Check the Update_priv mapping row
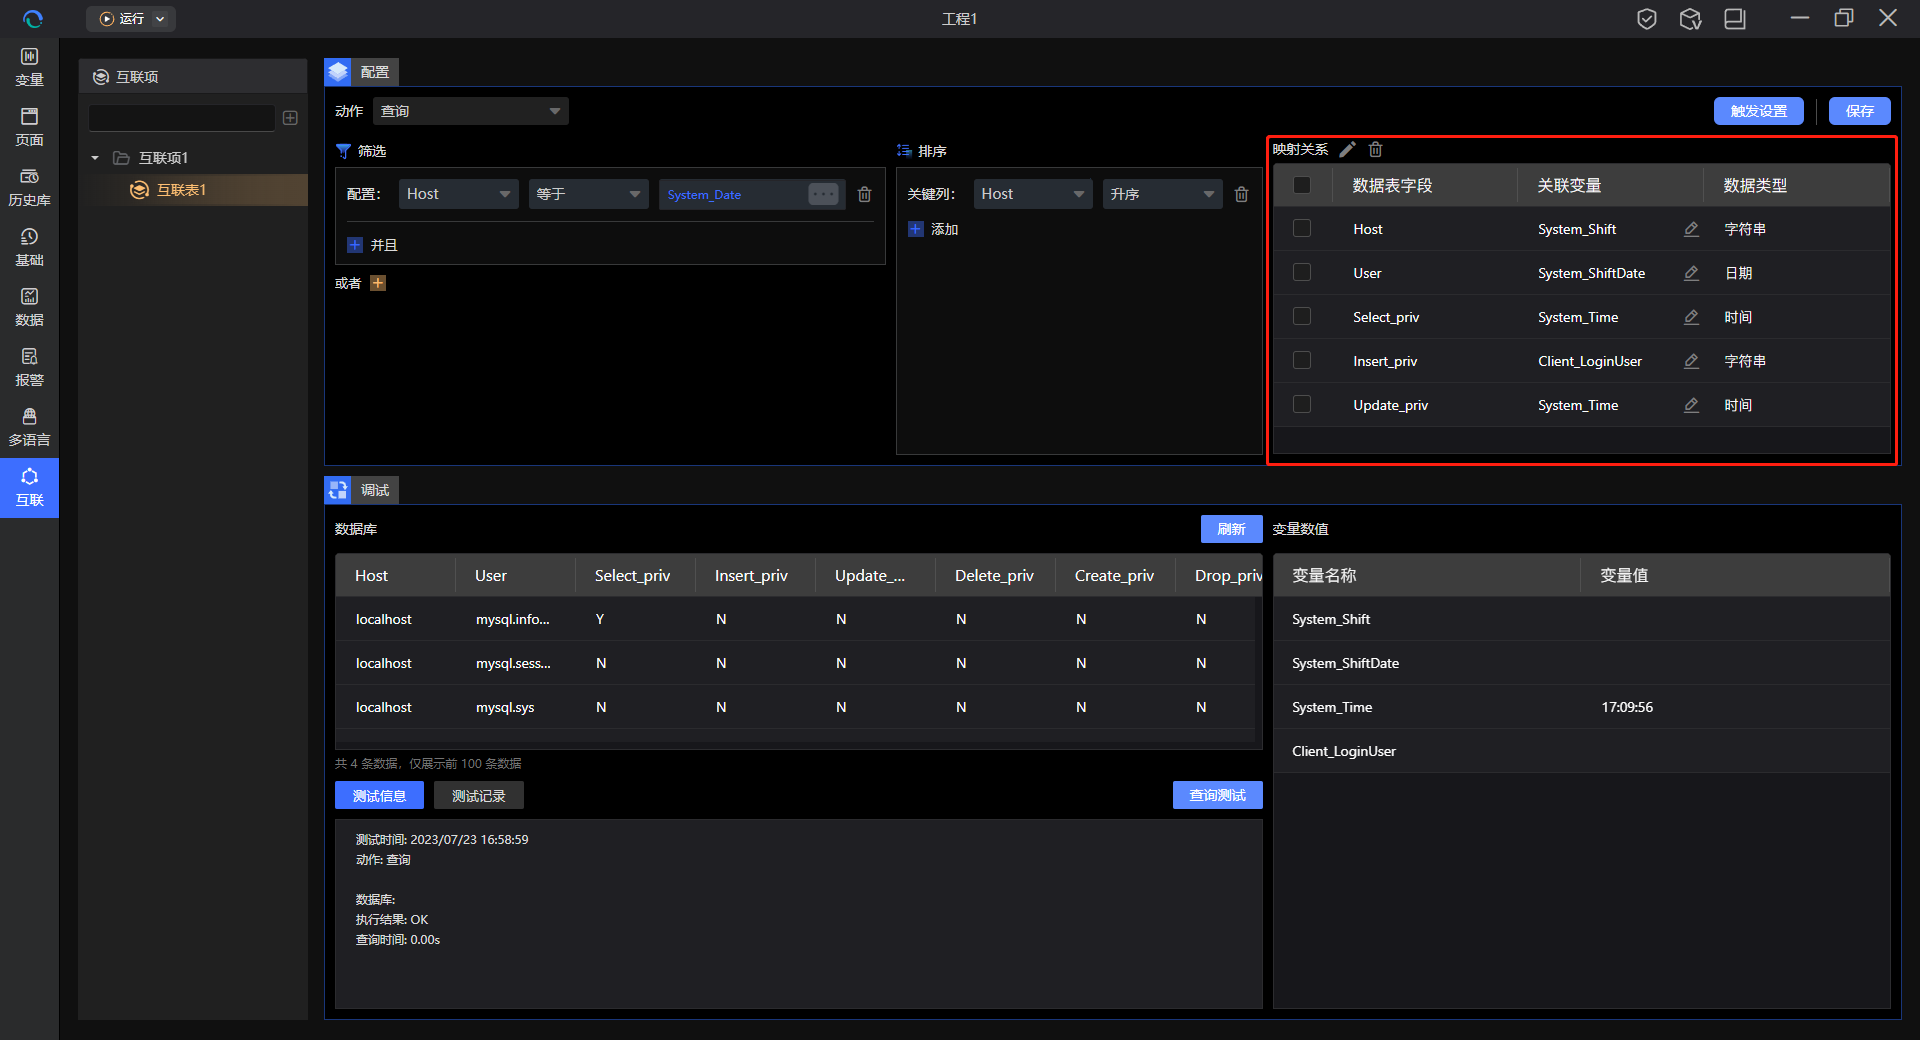Screen dimensions: 1920x1040 [1302, 405]
